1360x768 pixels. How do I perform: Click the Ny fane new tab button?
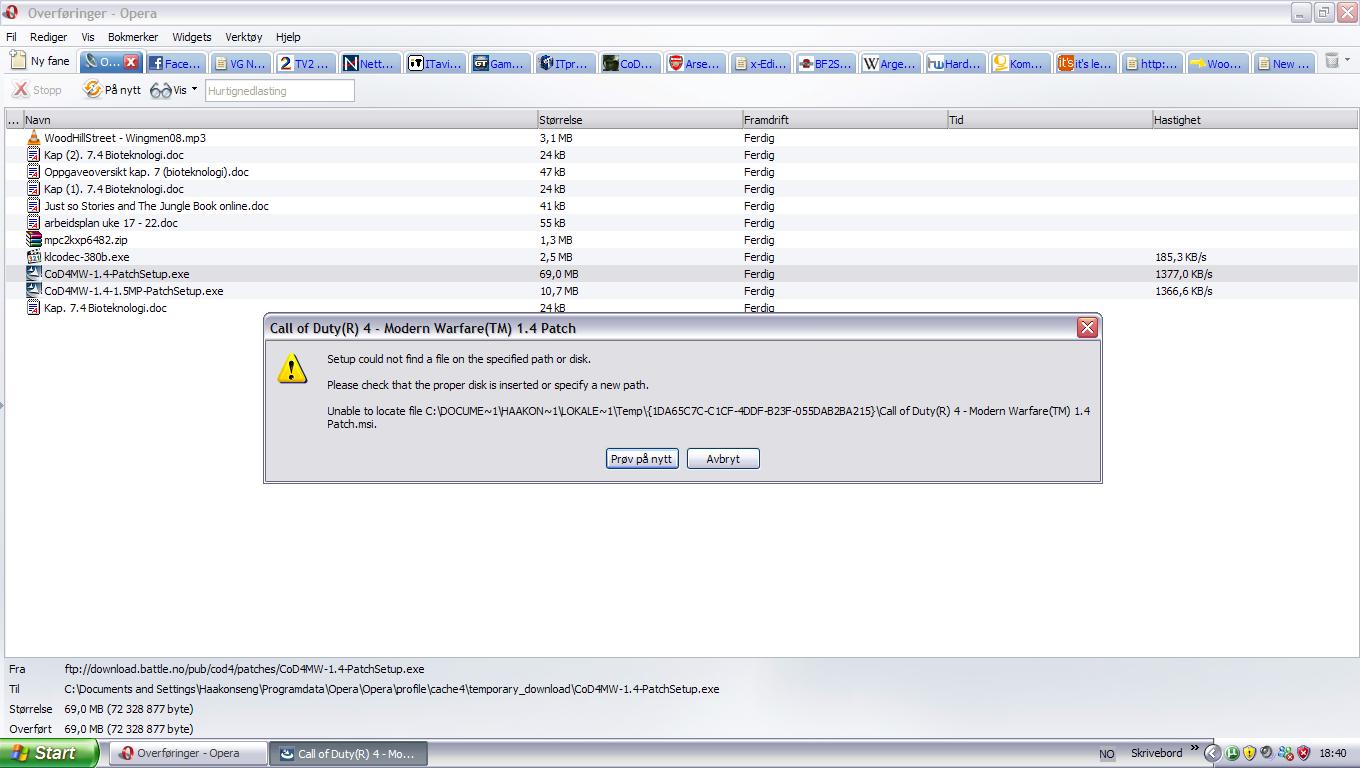tap(40, 61)
